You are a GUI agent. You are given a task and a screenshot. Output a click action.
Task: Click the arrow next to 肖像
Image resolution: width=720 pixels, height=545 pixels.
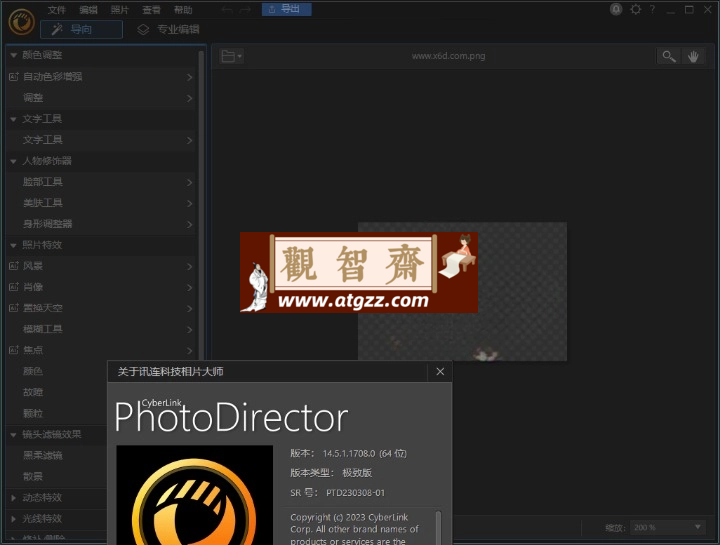190,287
